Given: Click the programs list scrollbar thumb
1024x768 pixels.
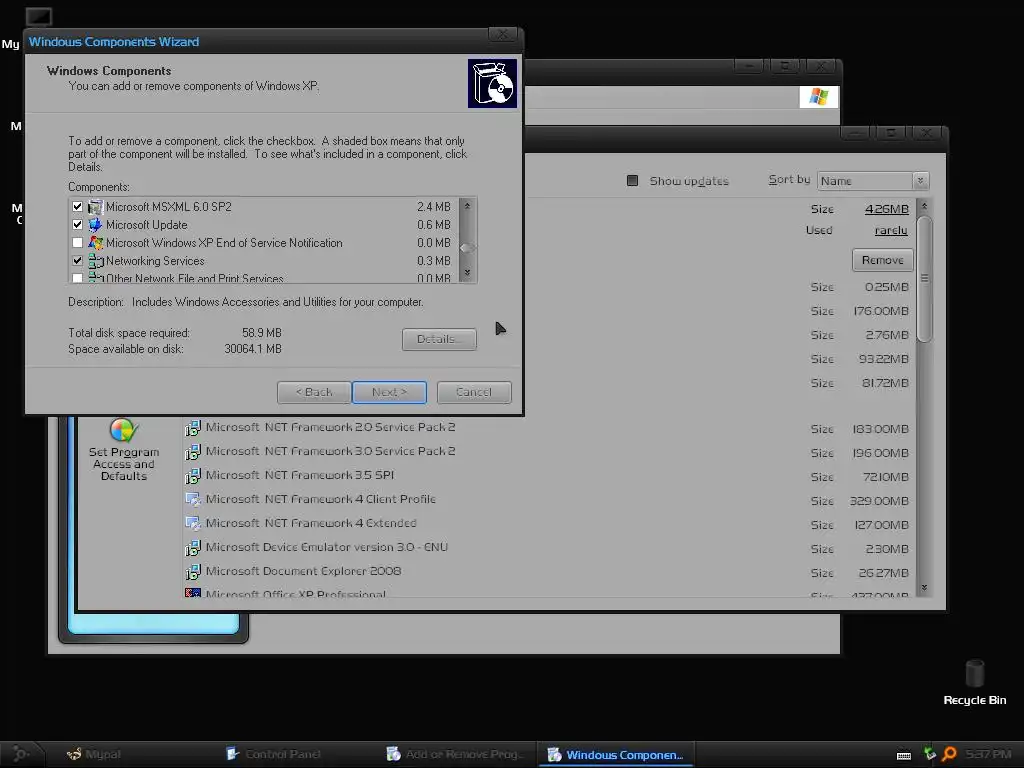Looking at the screenshot, I should click(x=924, y=279).
